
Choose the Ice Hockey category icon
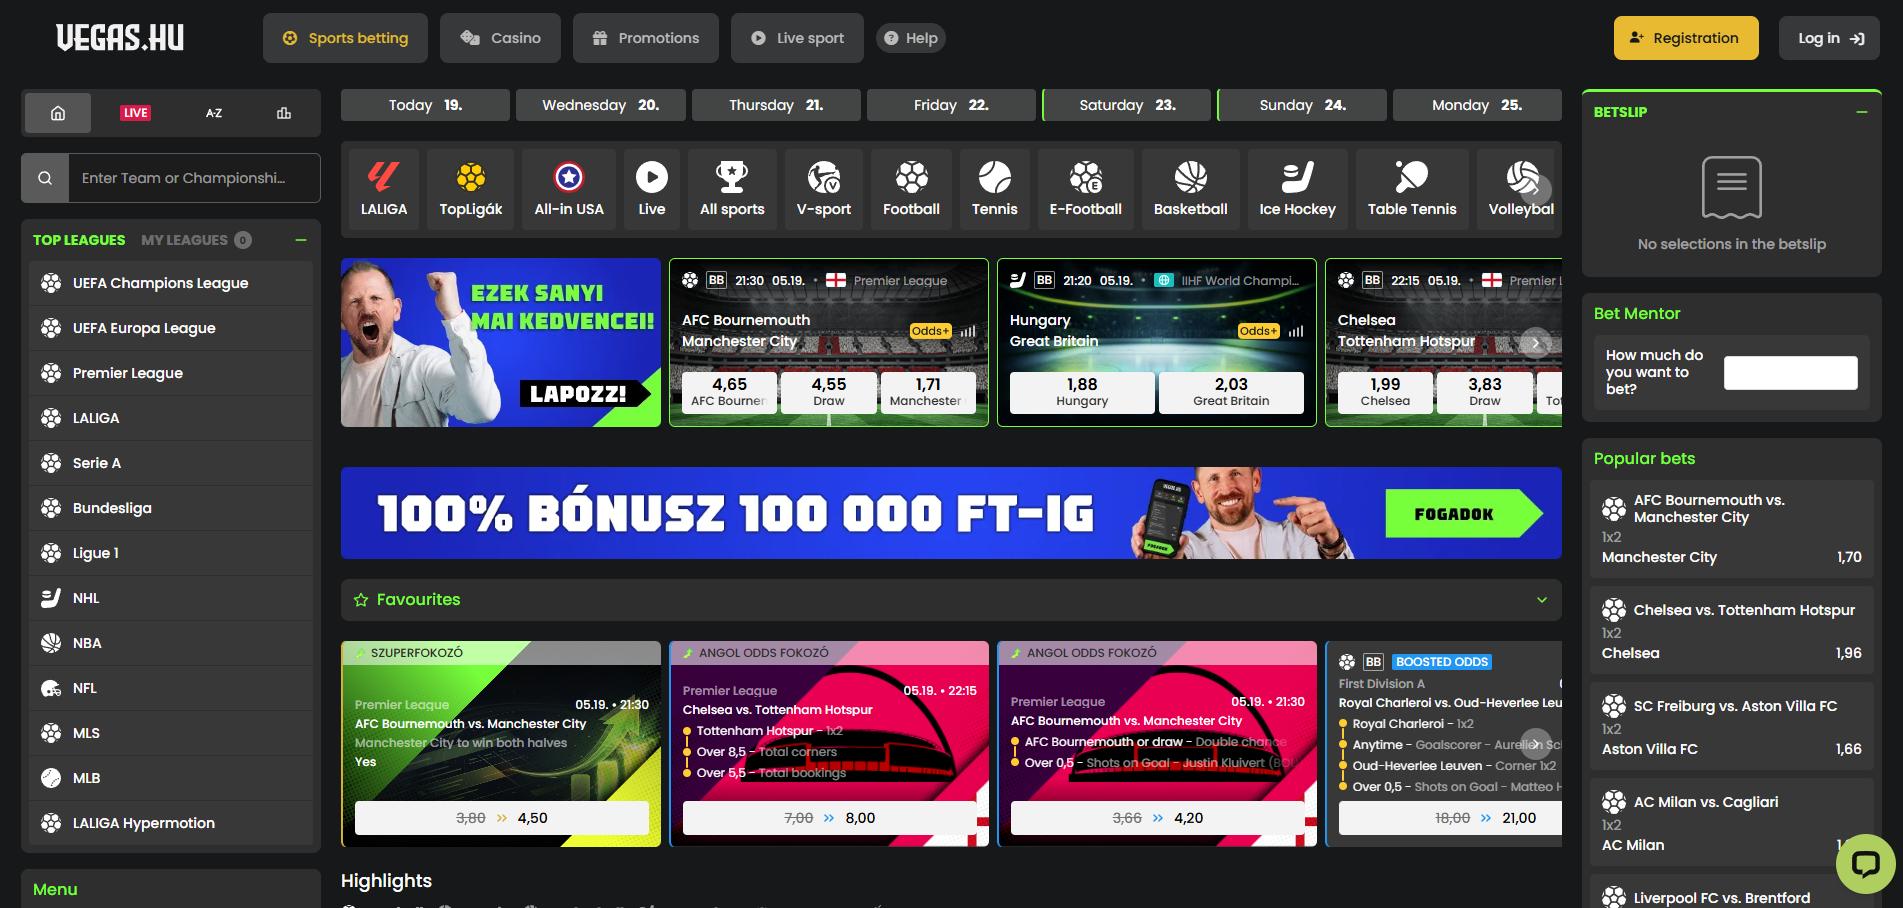tap(1298, 190)
